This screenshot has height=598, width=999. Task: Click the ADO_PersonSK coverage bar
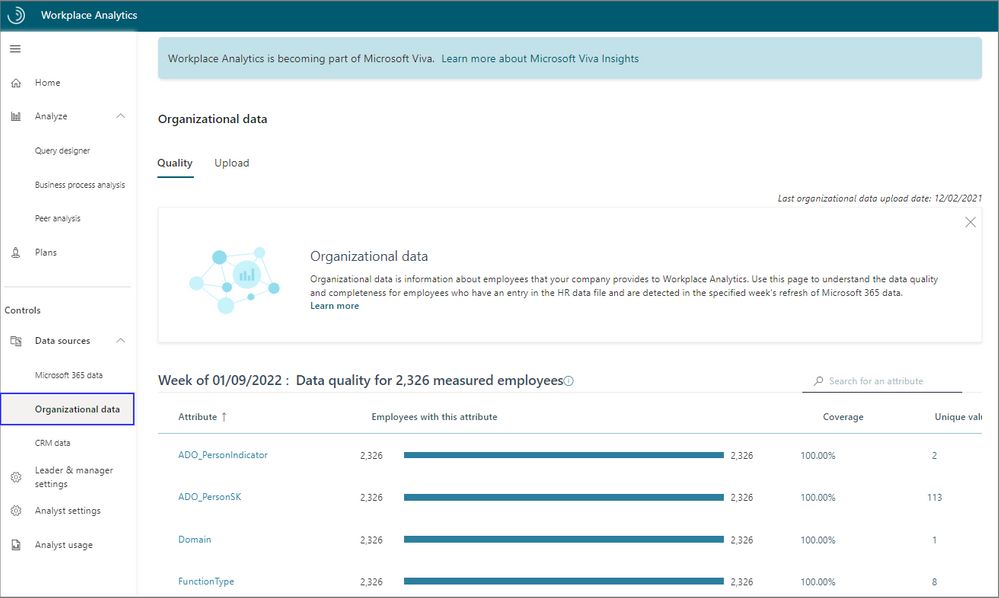click(x=564, y=497)
